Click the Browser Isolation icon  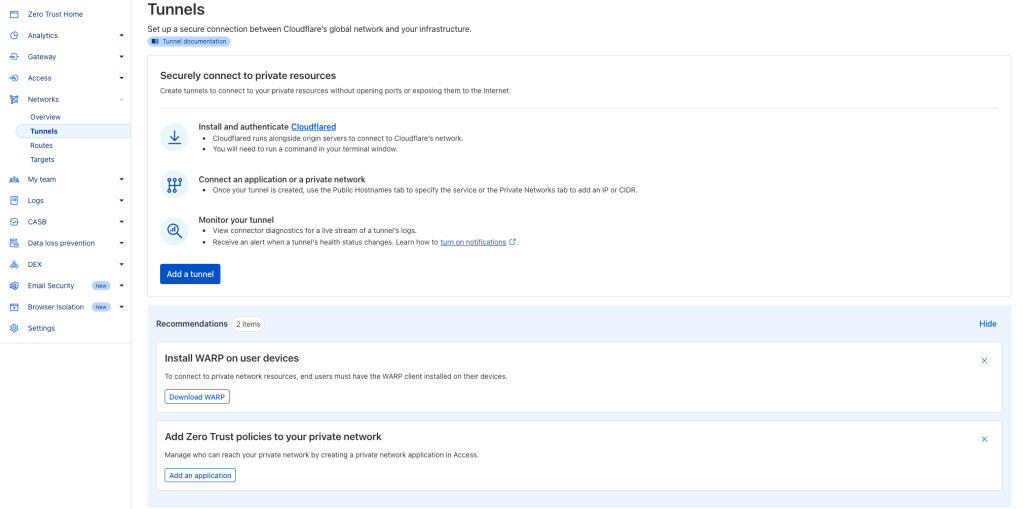coord(14,307)
